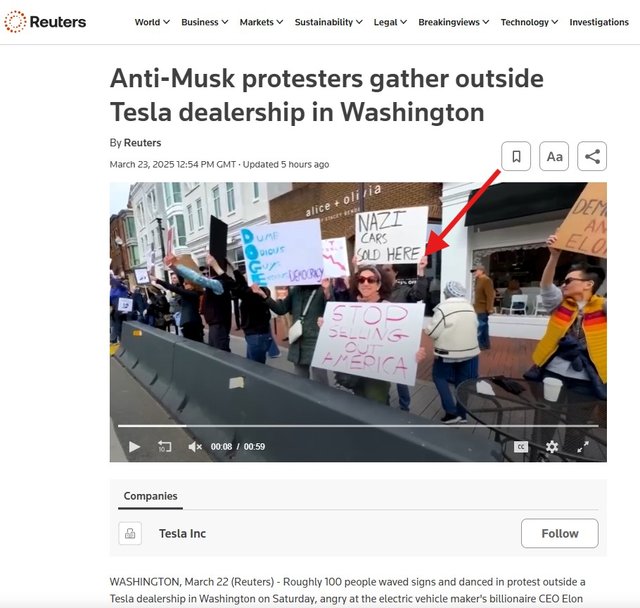Seek along the video progress bar
This screenshot has height=608, width=640.
click(x=358, y=426)
